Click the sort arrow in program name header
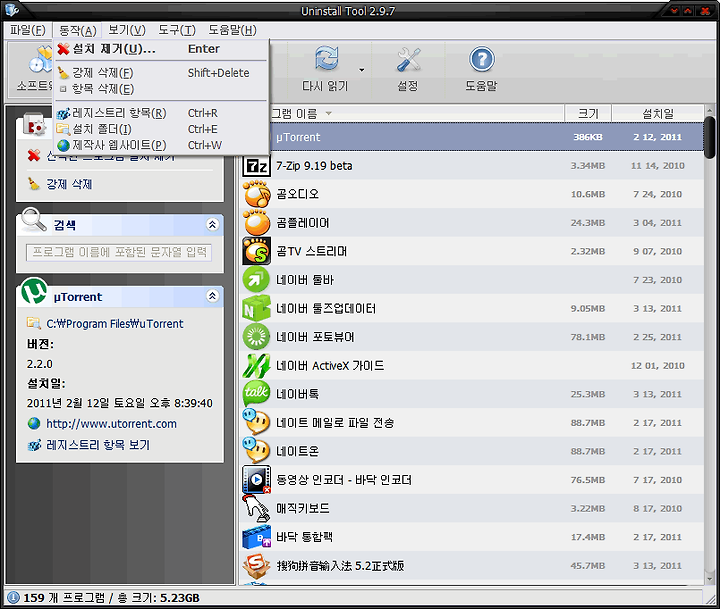This screenshot has width=720, height=609. pyautogui.click(x=328, y=113)
